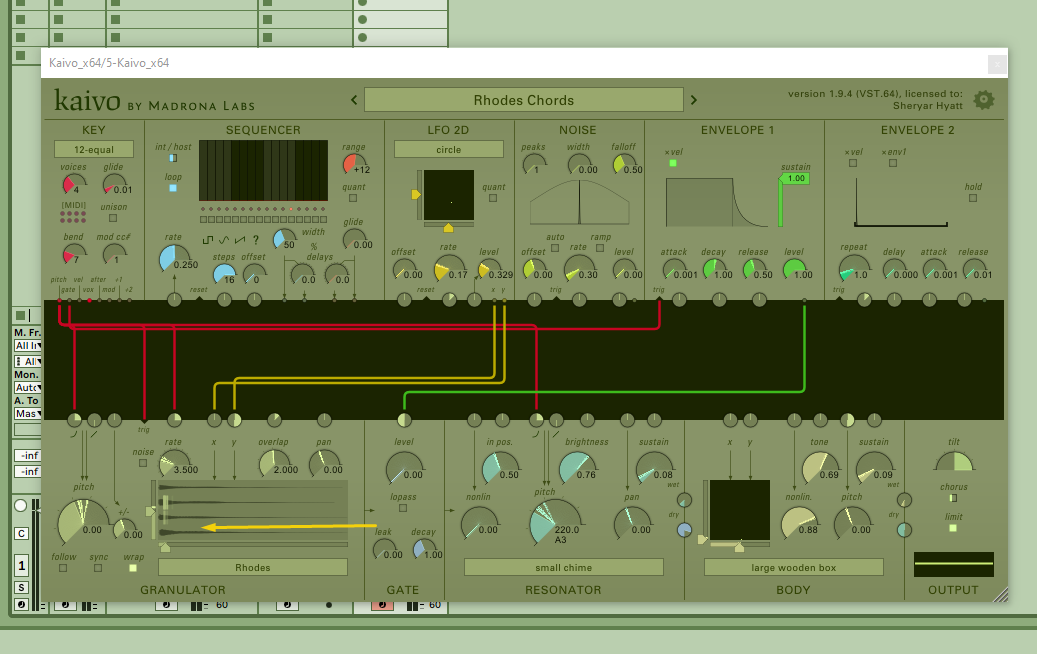Go to next preset arrow

point(694,100)
